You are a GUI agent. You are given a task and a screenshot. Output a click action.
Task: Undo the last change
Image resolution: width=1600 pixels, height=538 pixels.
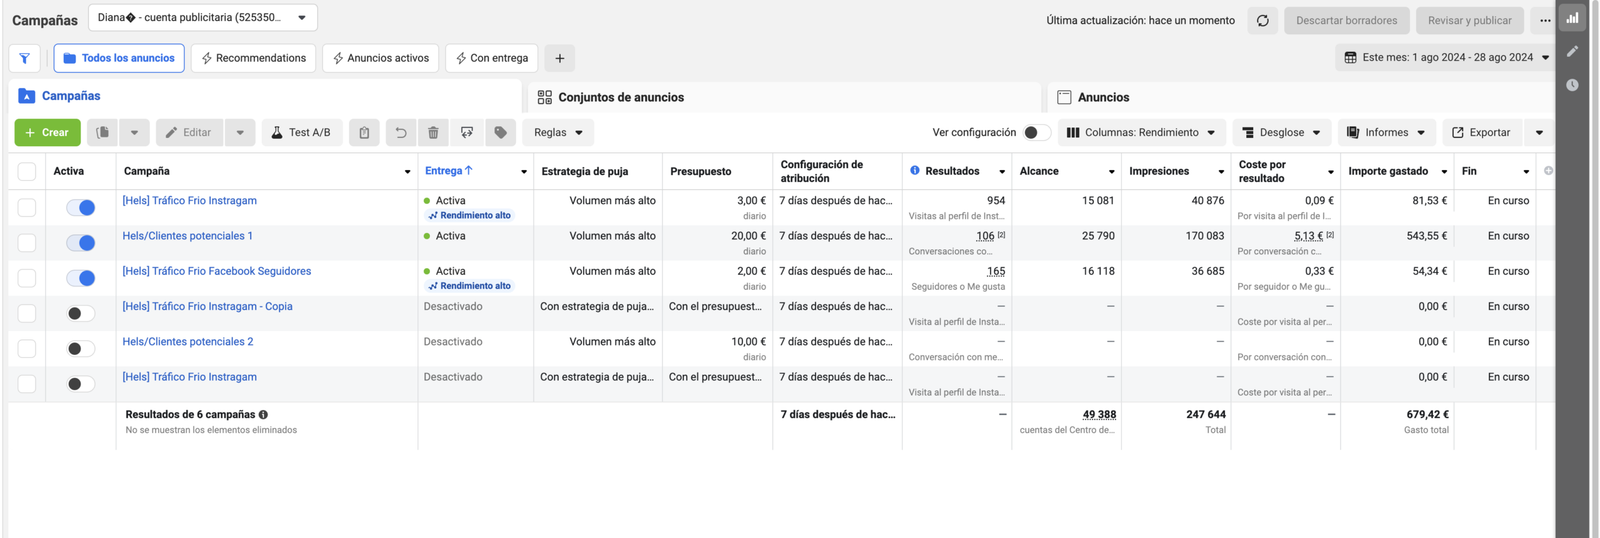click(400, 132)
